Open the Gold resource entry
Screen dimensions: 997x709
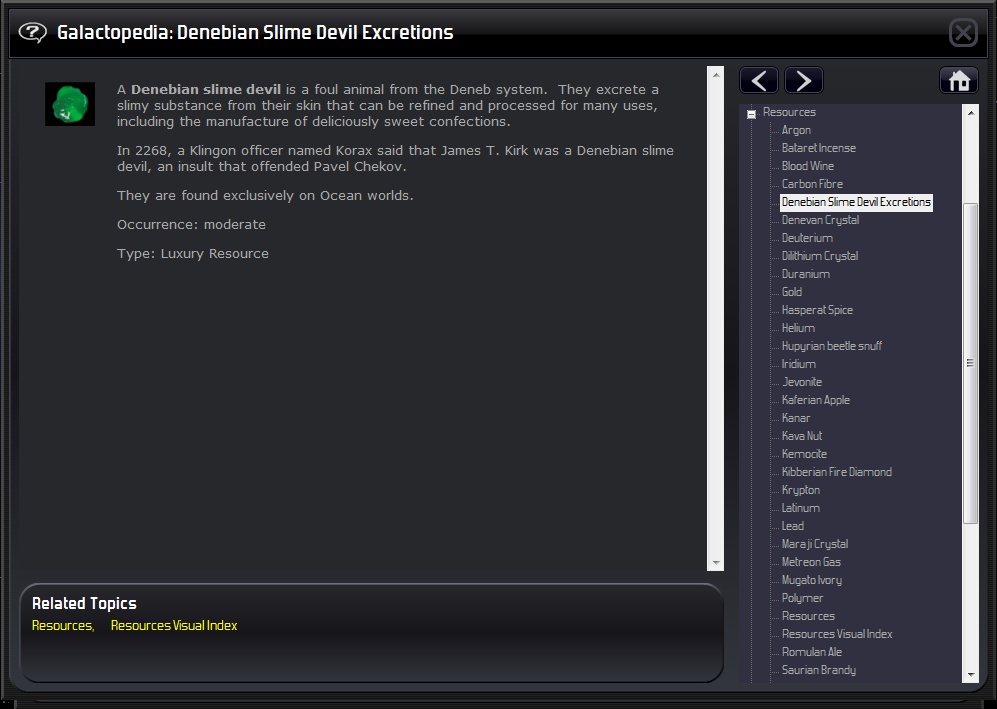pos(792,292)
